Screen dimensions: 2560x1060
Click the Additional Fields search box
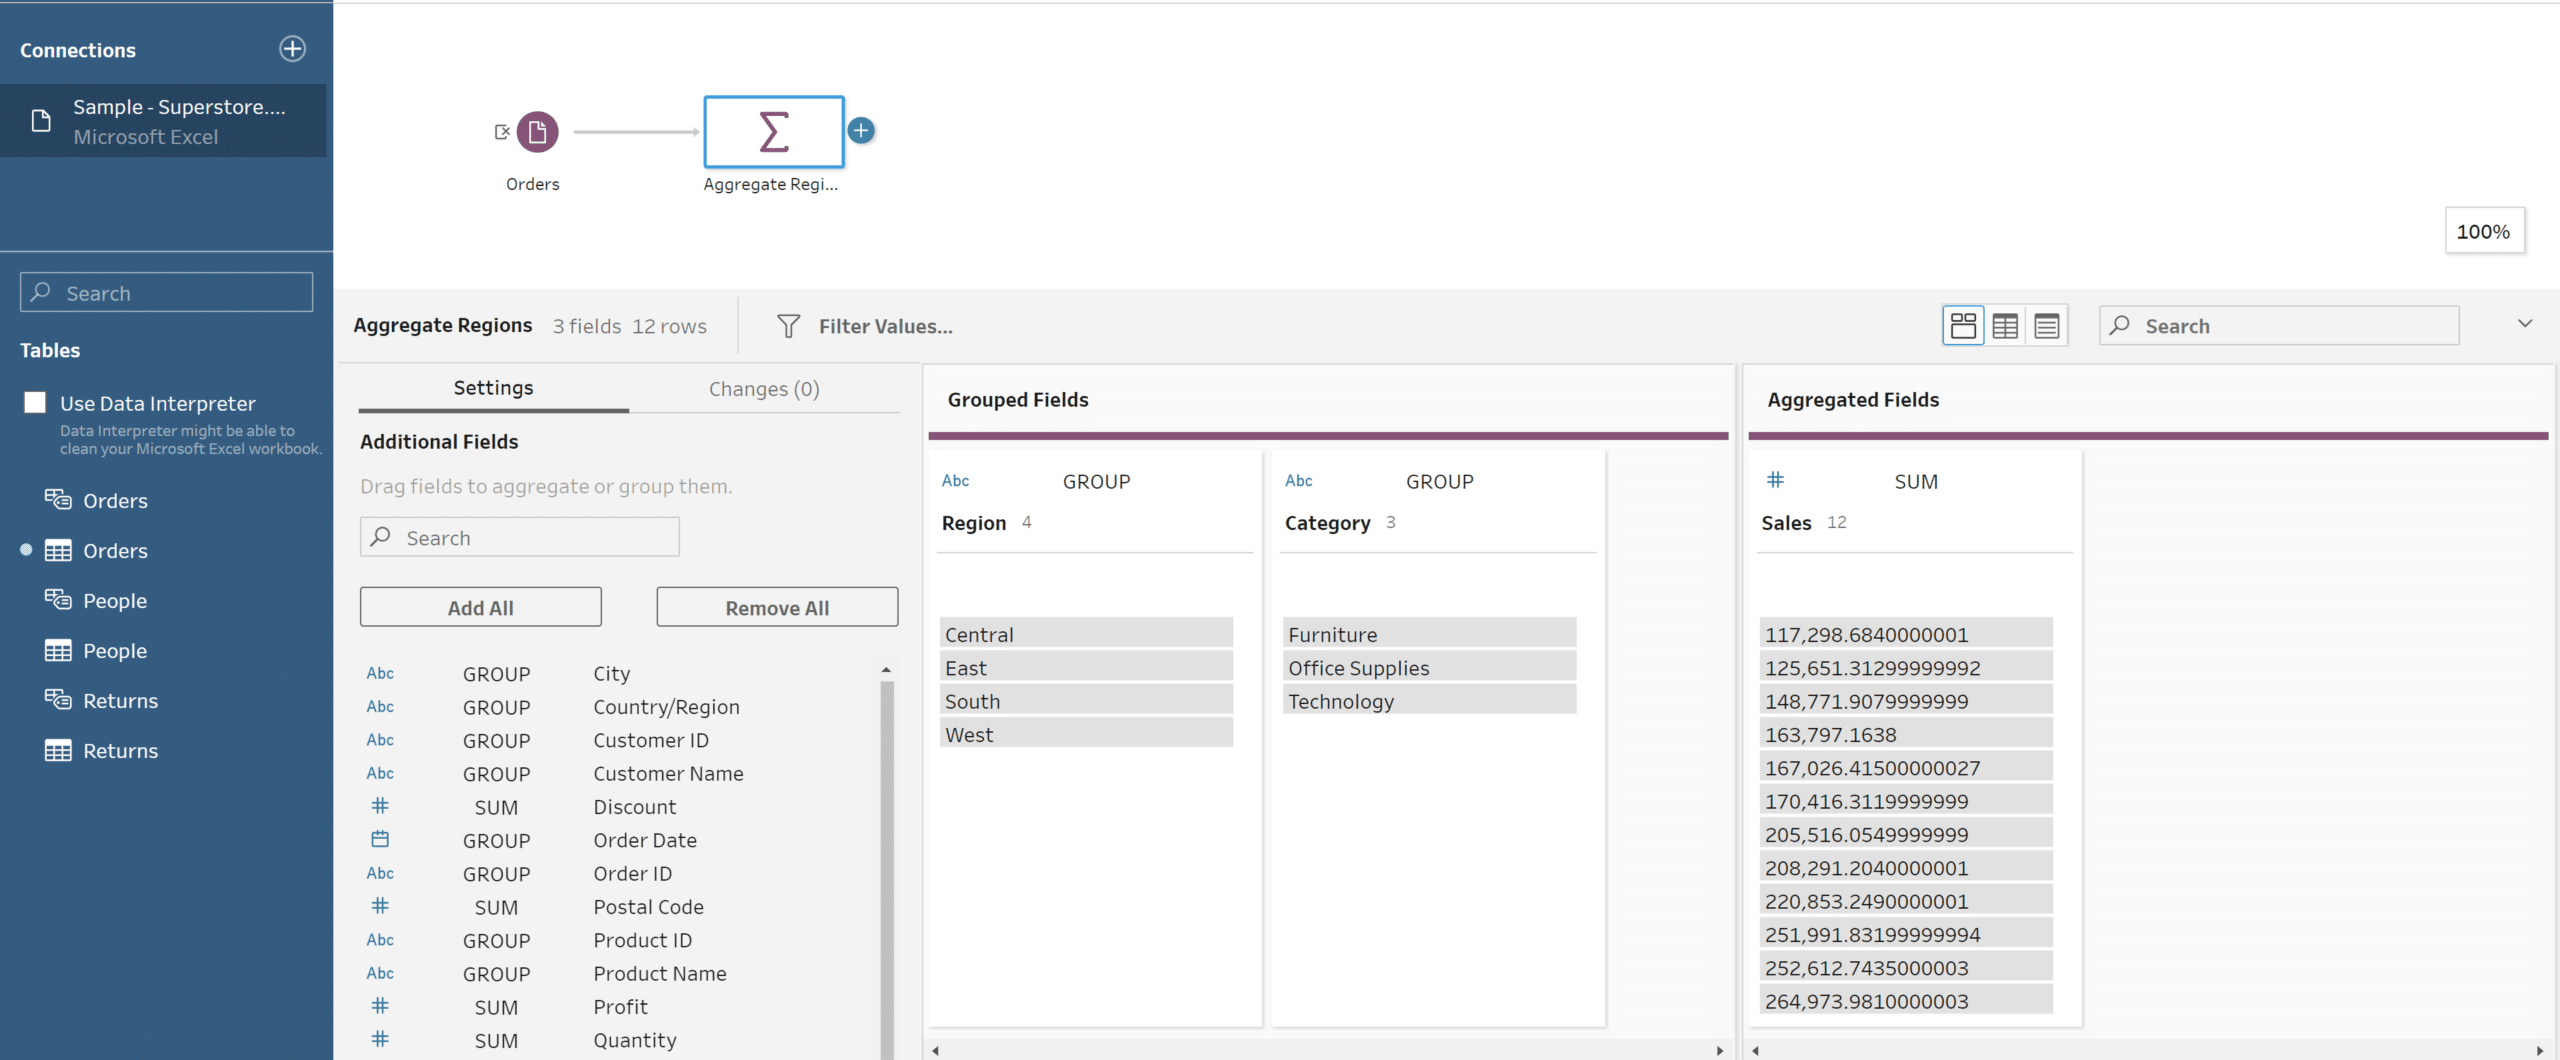(520, 538)
